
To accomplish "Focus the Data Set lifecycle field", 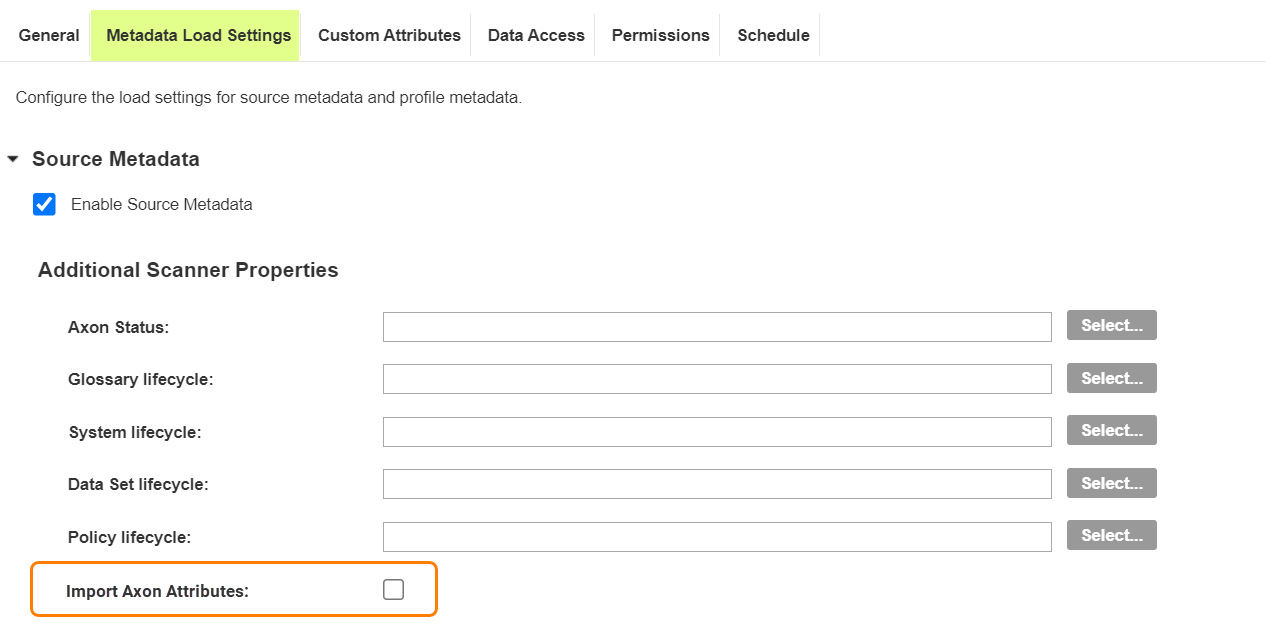I will coord(717,484).
